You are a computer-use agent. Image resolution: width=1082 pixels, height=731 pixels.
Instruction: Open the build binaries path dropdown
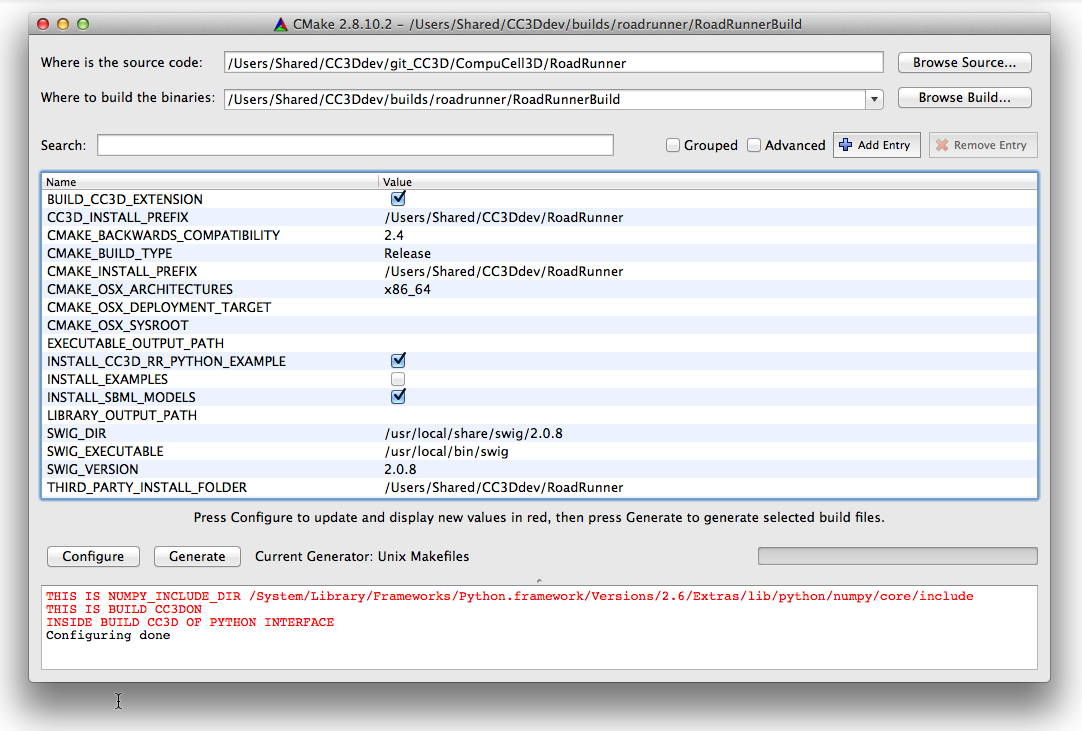click(x=874, y=99)
